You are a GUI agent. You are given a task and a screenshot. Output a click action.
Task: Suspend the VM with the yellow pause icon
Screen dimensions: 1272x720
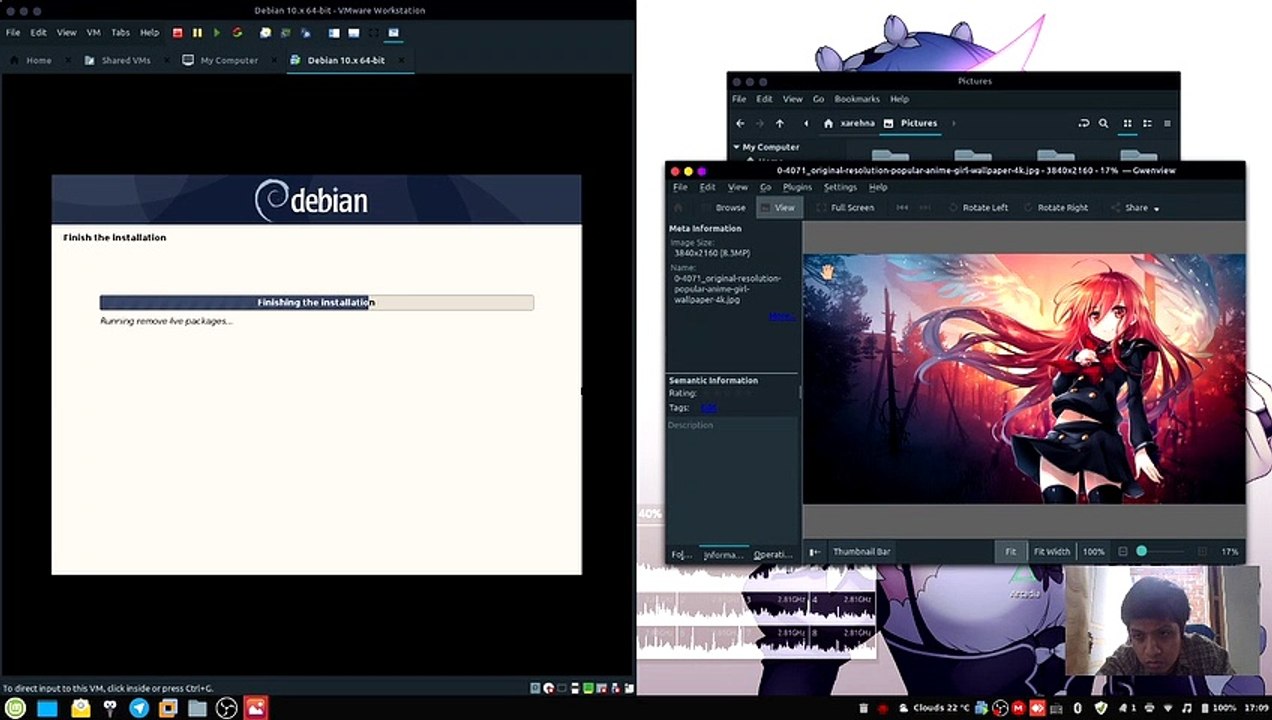198,32
